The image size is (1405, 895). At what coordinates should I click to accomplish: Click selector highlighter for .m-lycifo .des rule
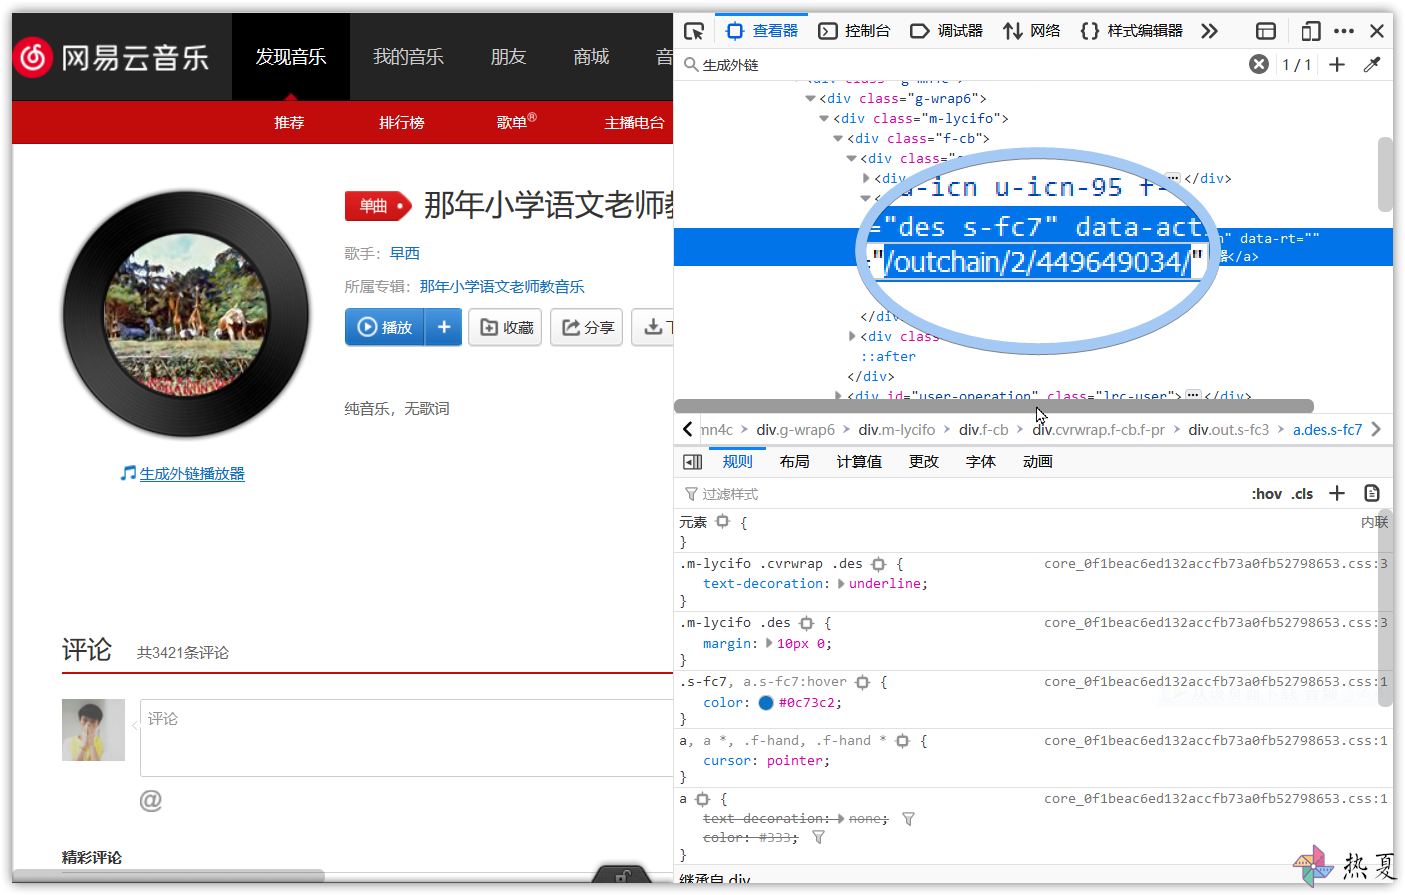tap(807, 623)
